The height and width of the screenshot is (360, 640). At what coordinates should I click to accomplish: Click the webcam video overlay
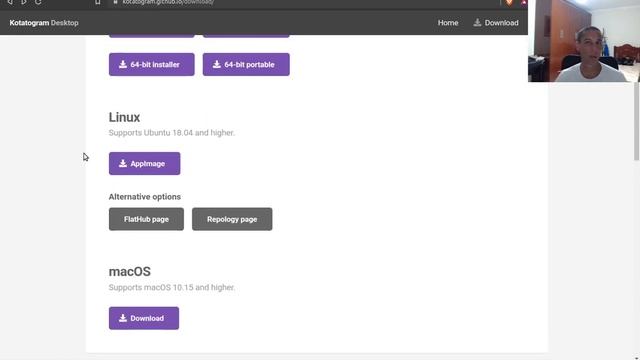pyautogui.click(x=584, y=41)
